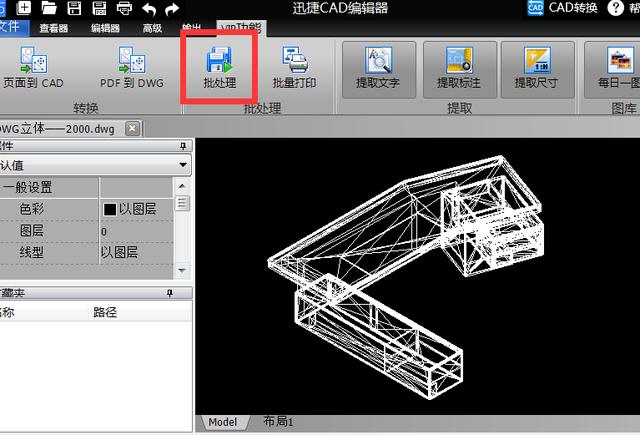Open a file with the folder icon
Image resolution: width=640 pixels, height=435 pixels.
pyautogui.click(x=49, y=8)
